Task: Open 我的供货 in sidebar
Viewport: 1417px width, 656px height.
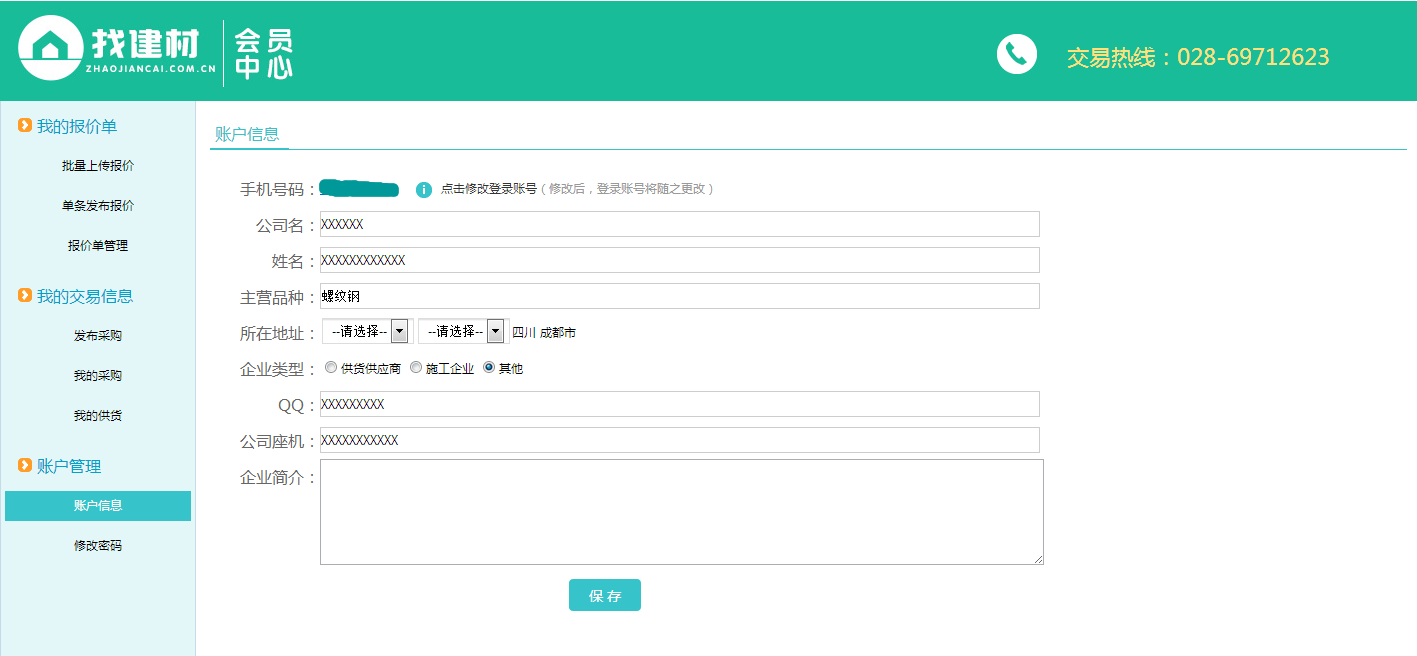Action: click(x=98, y=416)
